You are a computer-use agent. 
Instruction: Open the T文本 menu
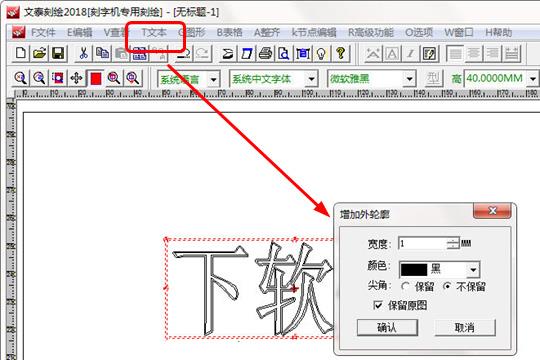[154, 33]
